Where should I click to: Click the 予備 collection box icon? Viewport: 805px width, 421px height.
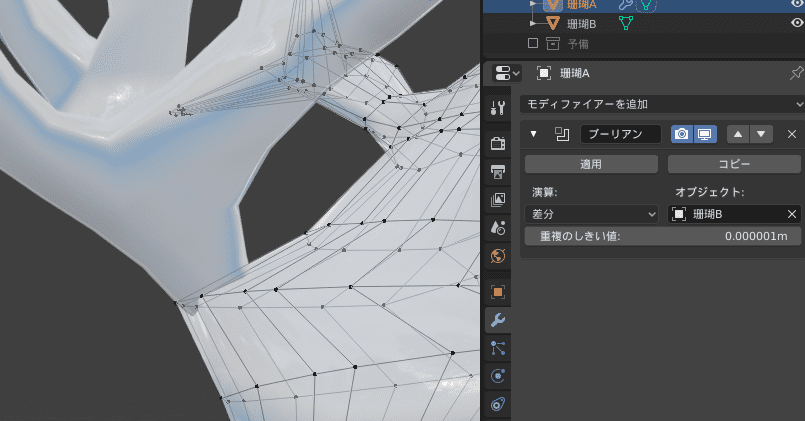click(552, 44)
